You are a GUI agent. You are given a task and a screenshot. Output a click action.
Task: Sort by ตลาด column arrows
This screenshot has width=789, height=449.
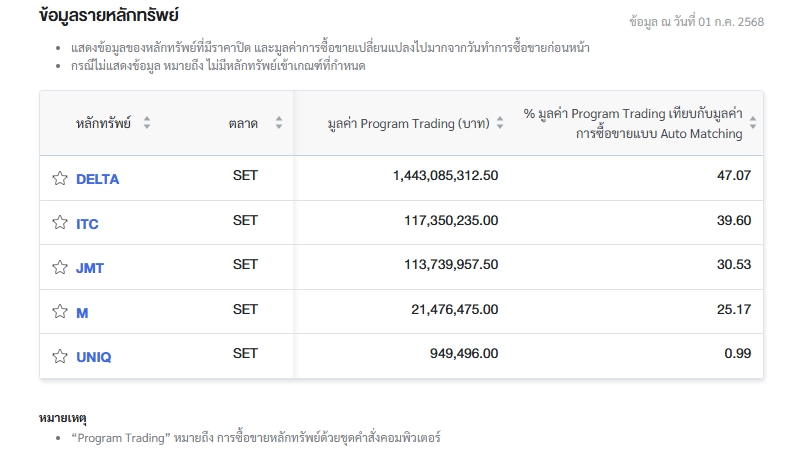pyautogui.click(x=279, y=123)
